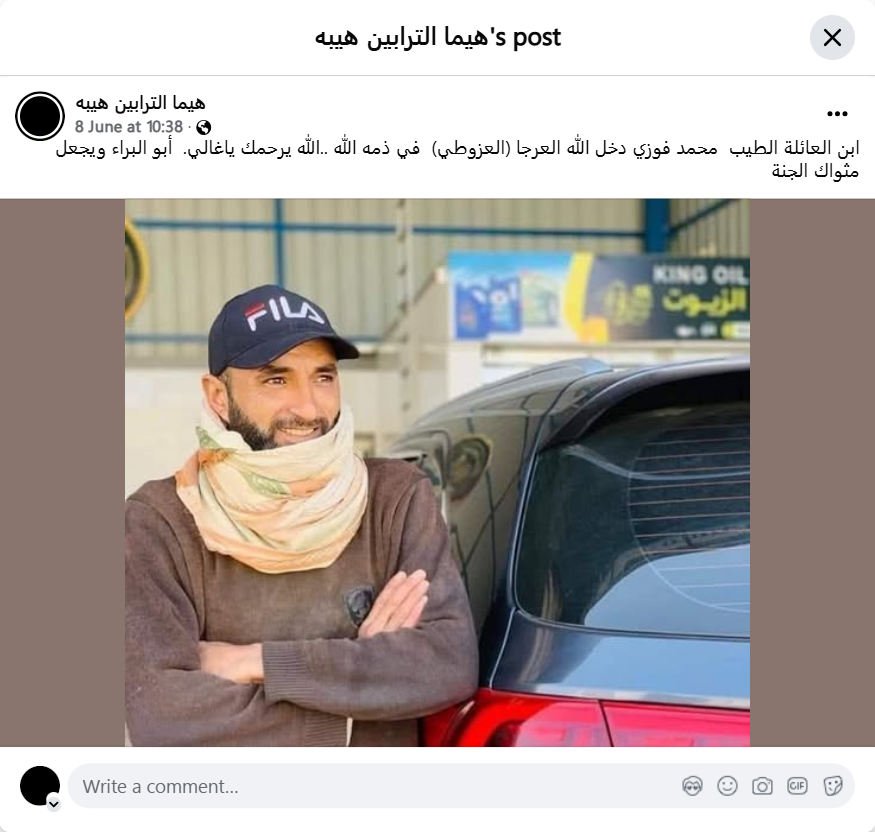Open the author name هيما الترابين هيبه
The width and height of the screenshot is (875, 832).
pos(141,103)
